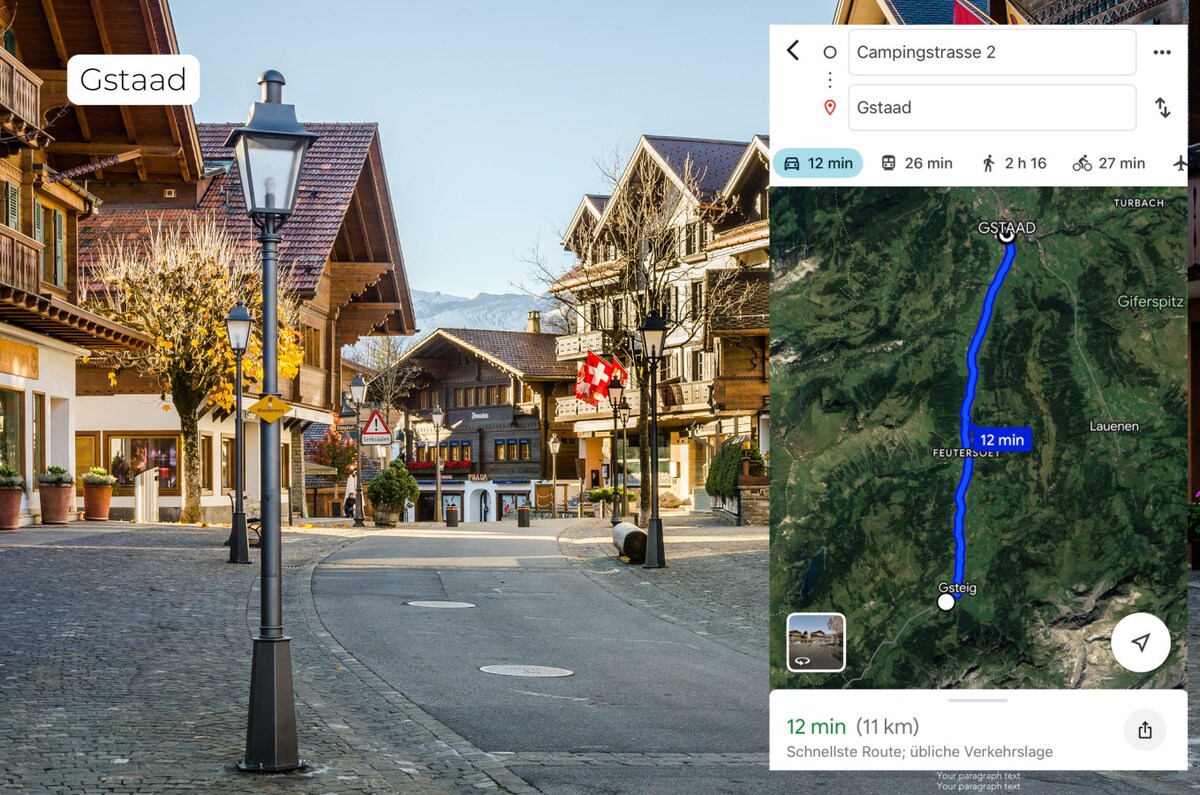1200x795 pixels.
Task: Expand the route details sheet handle
Action: (x=978, y=700)
